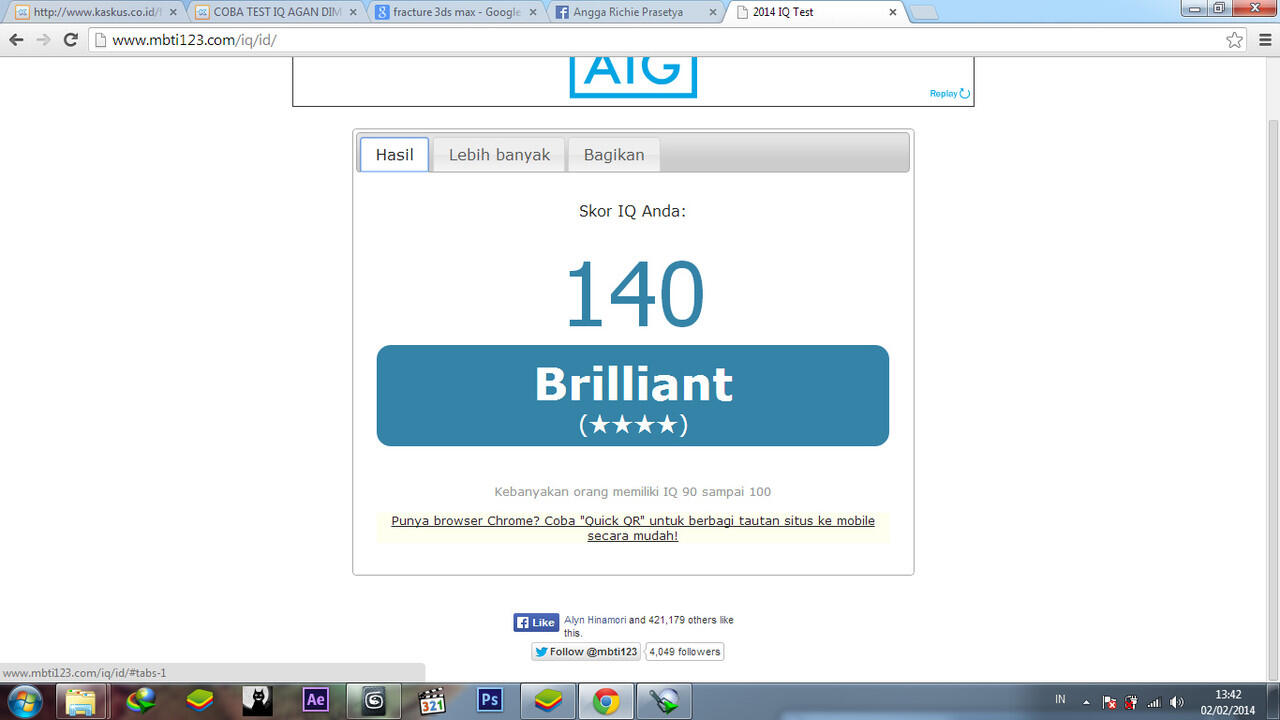This screenshot has width=1280, height=720.
Task: Show hidden system tray icons arrow
Action: point(1086,702)
